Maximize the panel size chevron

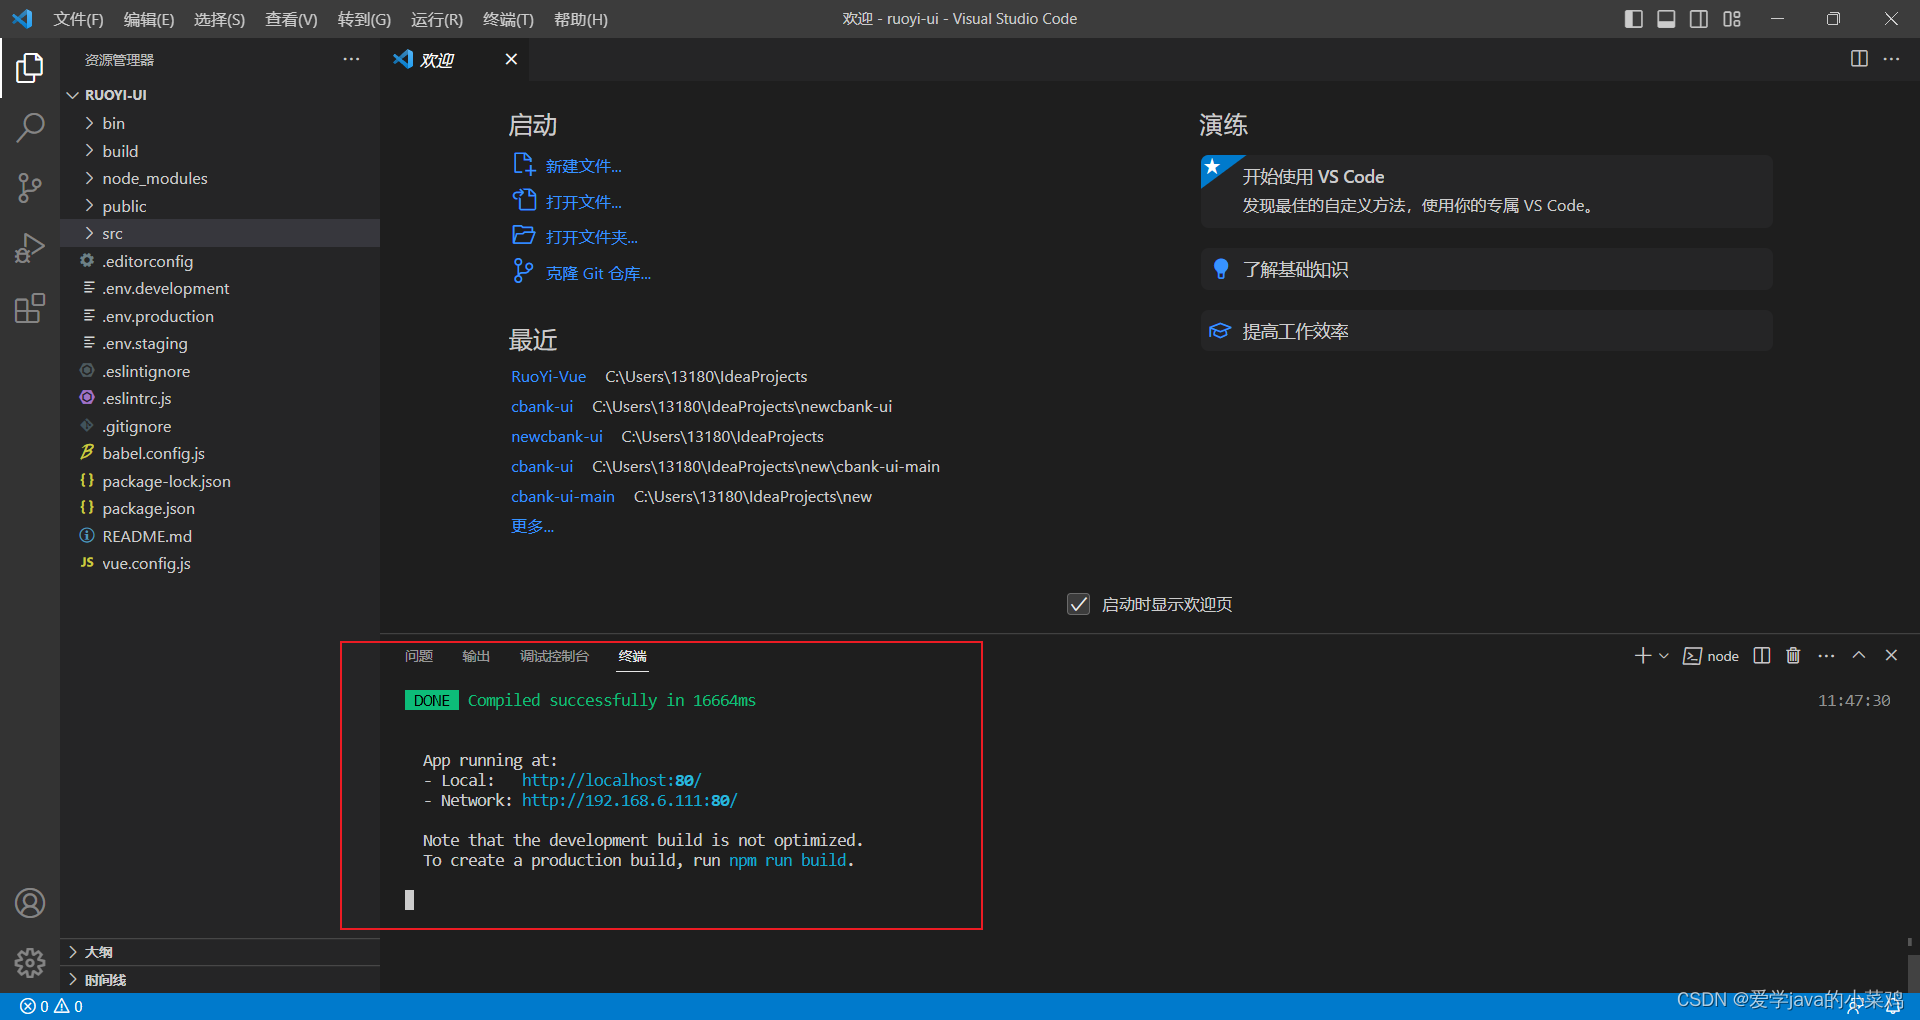click(1859, 655)
